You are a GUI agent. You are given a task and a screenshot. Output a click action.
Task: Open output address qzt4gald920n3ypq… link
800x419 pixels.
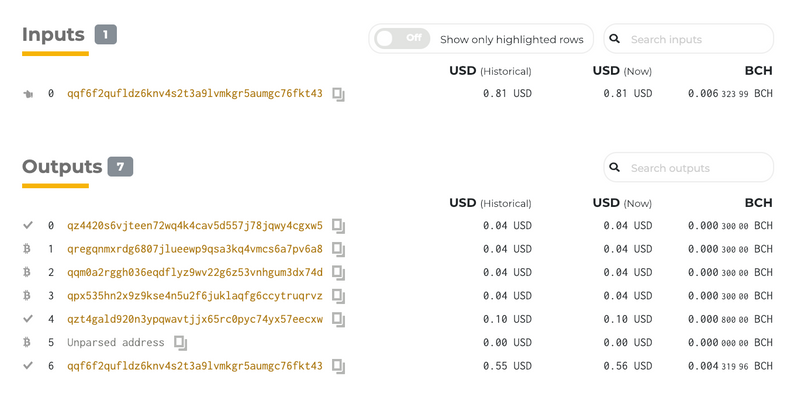click(x=195, y=319)
